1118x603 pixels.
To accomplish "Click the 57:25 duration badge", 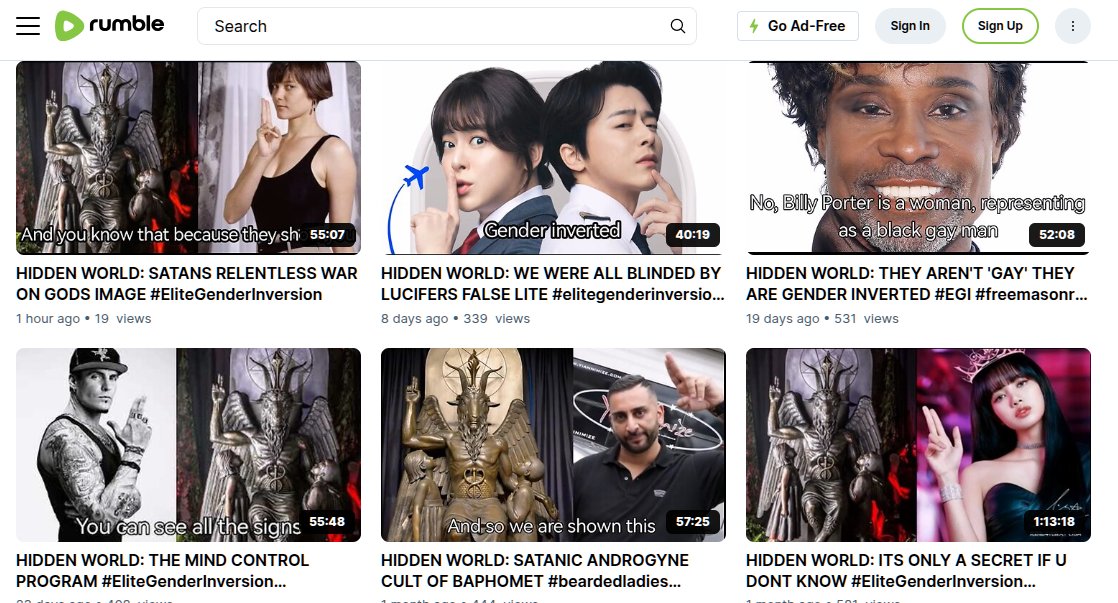I will (x=692, y=522).
